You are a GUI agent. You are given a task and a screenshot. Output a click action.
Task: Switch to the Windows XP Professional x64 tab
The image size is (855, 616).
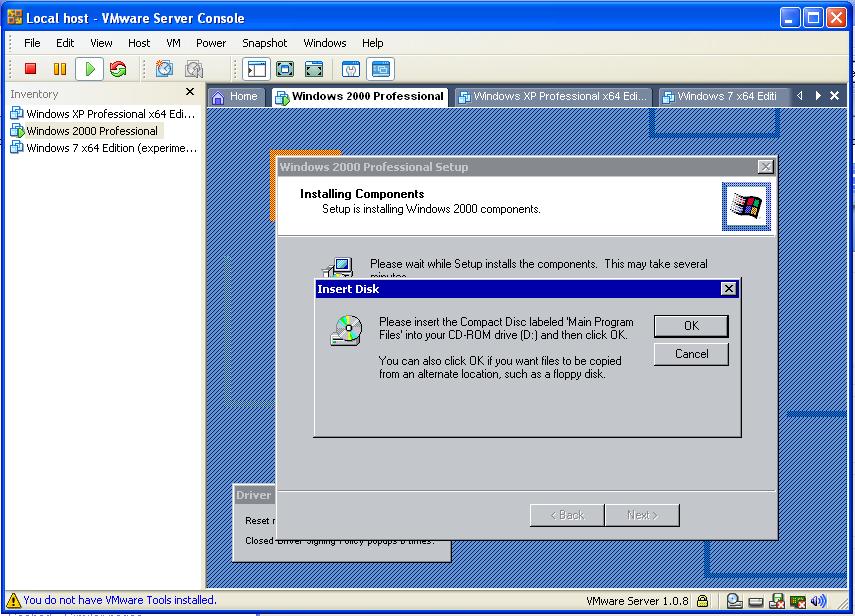point(553,97)
